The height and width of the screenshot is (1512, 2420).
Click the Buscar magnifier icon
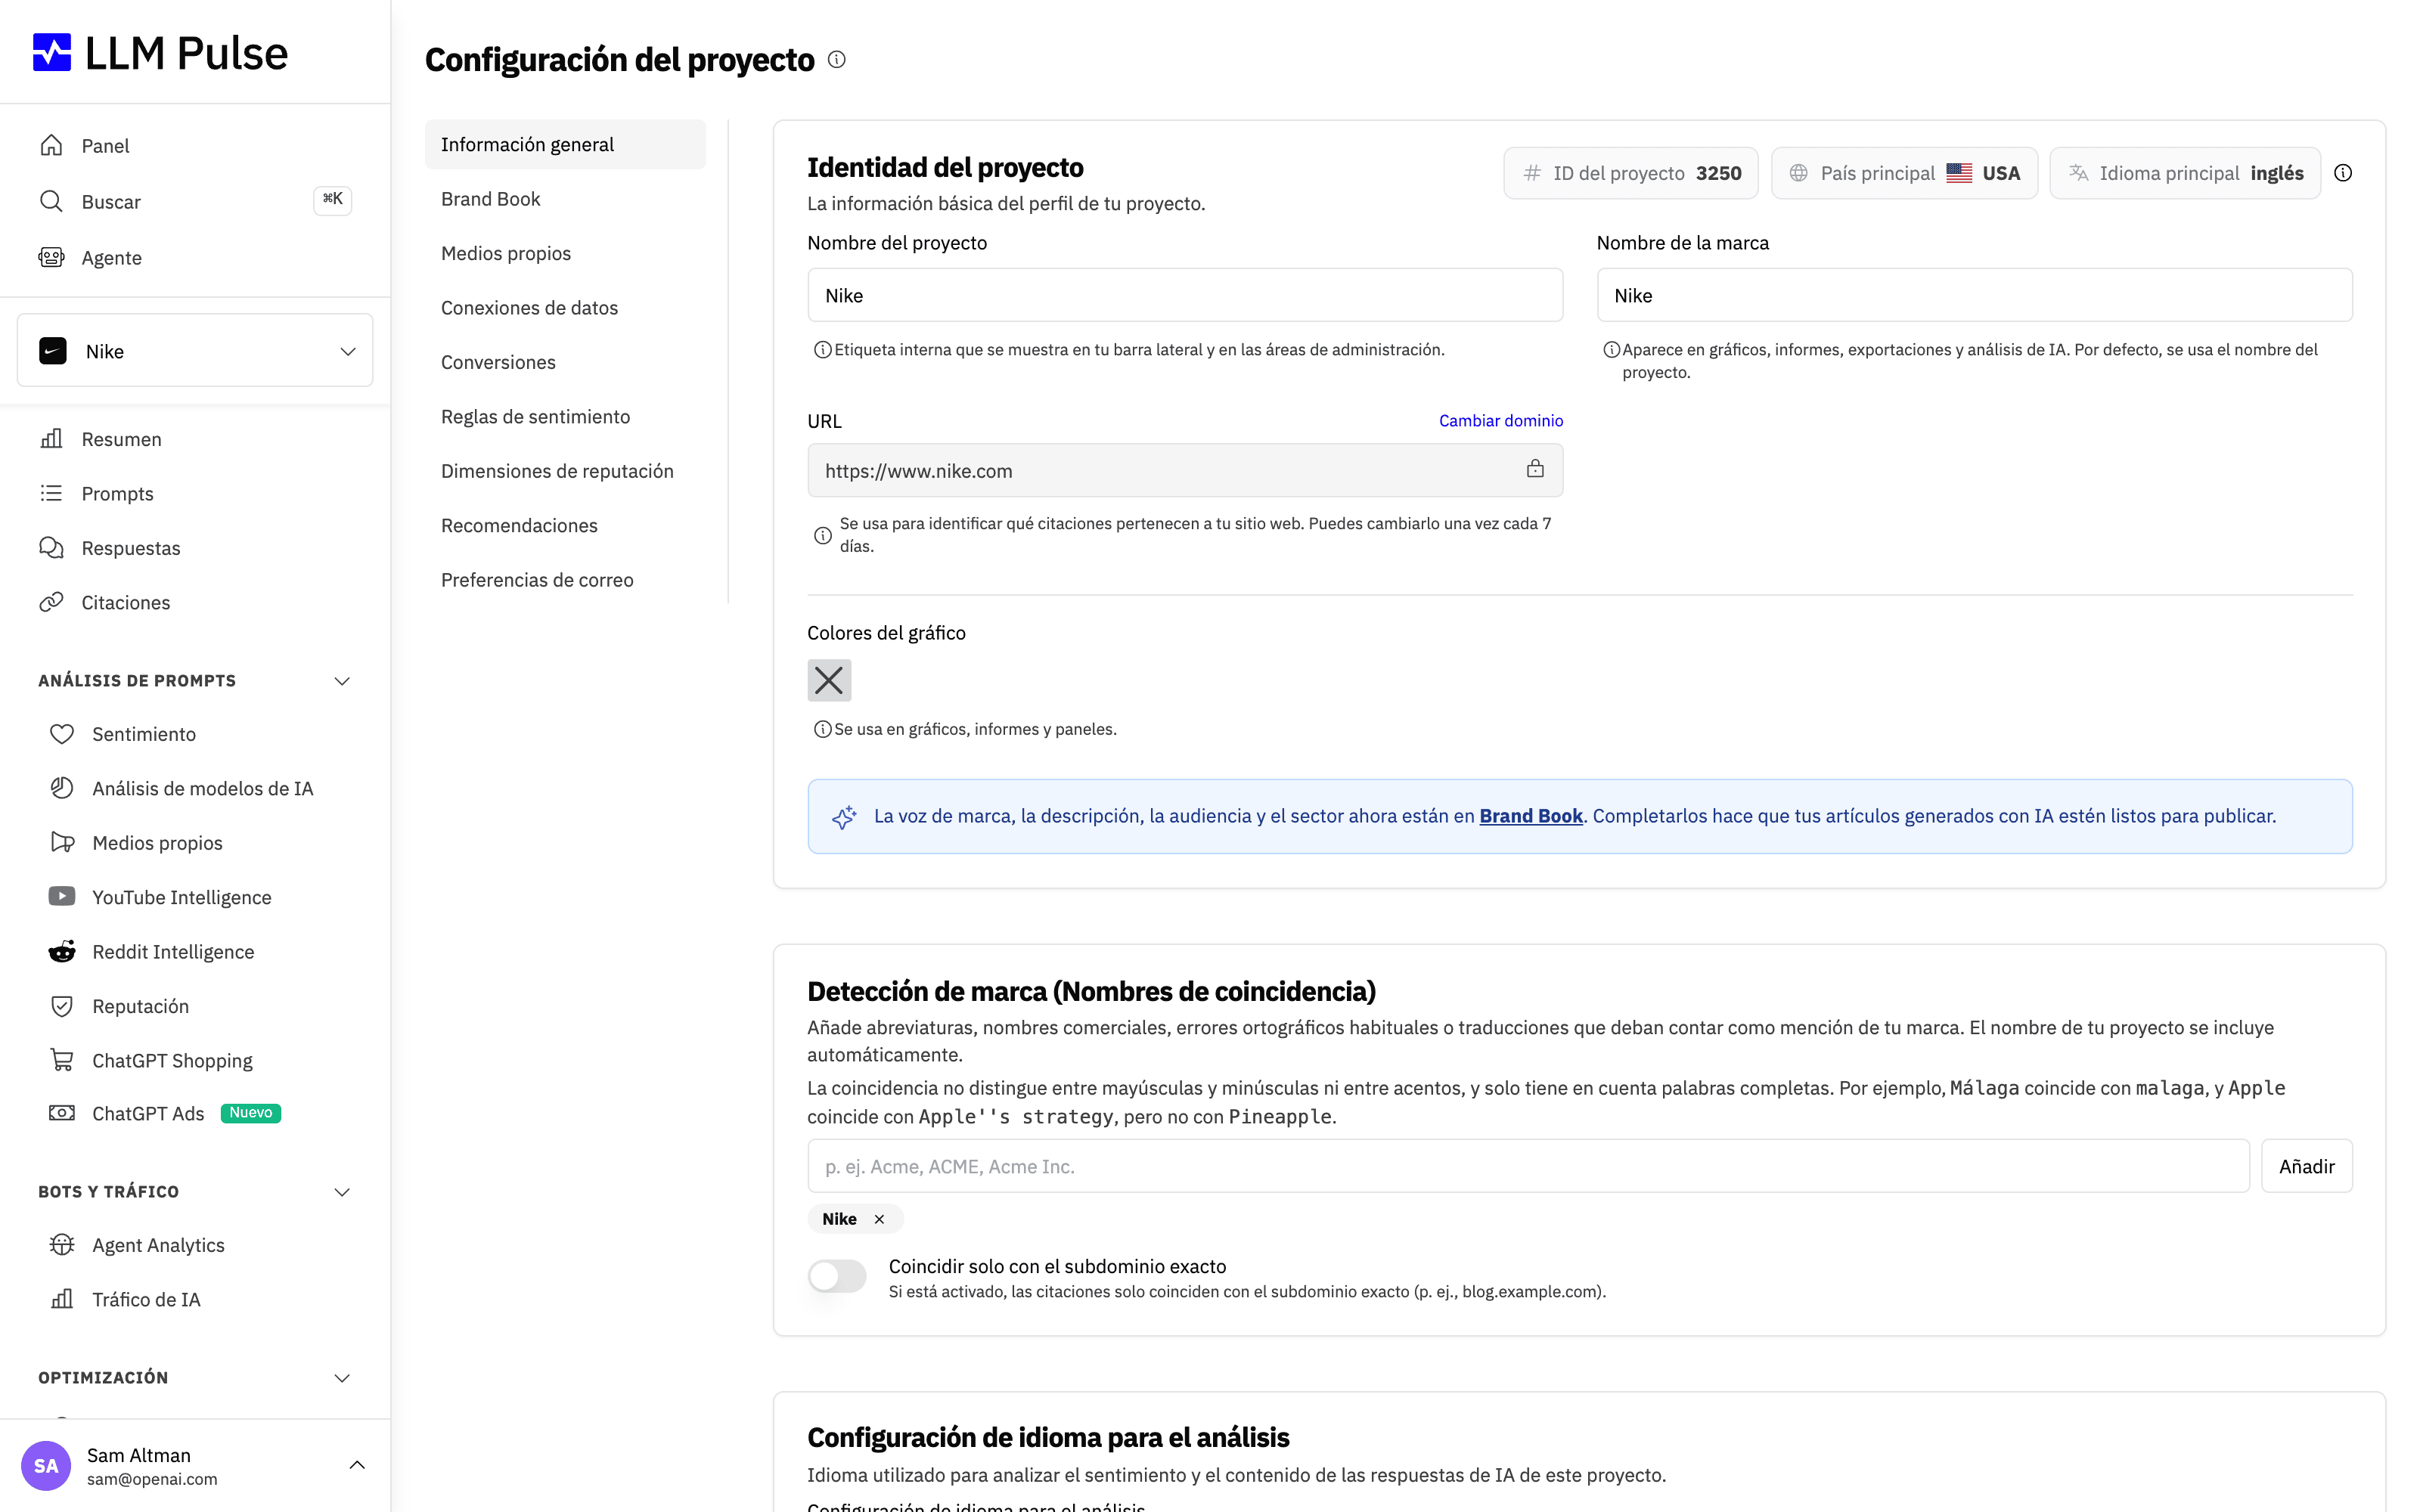(51, 201)
